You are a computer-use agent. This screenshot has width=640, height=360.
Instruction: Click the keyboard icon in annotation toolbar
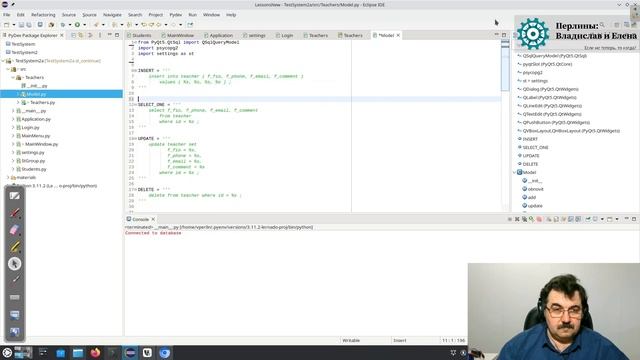click(x=15, y=297)
